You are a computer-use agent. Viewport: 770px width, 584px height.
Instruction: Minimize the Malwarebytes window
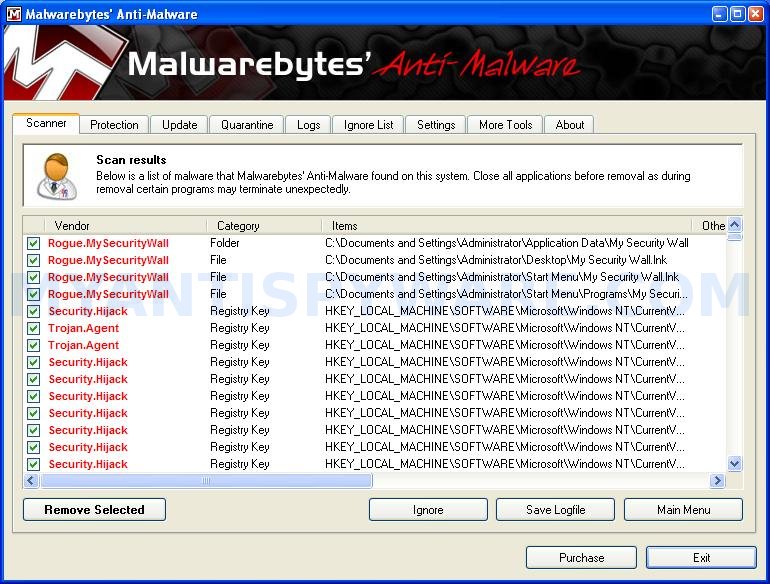[x=719, y=14]
